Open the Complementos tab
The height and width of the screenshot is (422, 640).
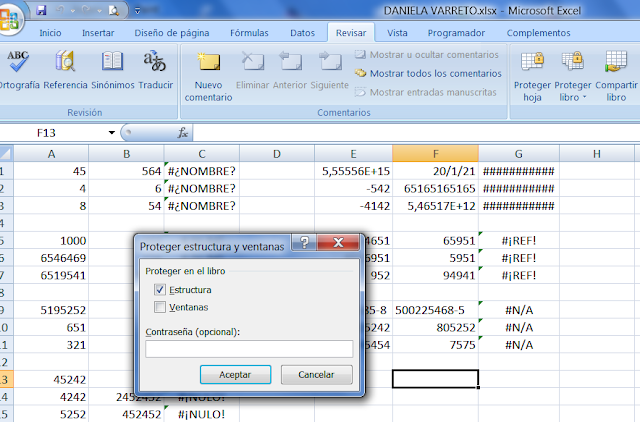(x=538, y=33)
